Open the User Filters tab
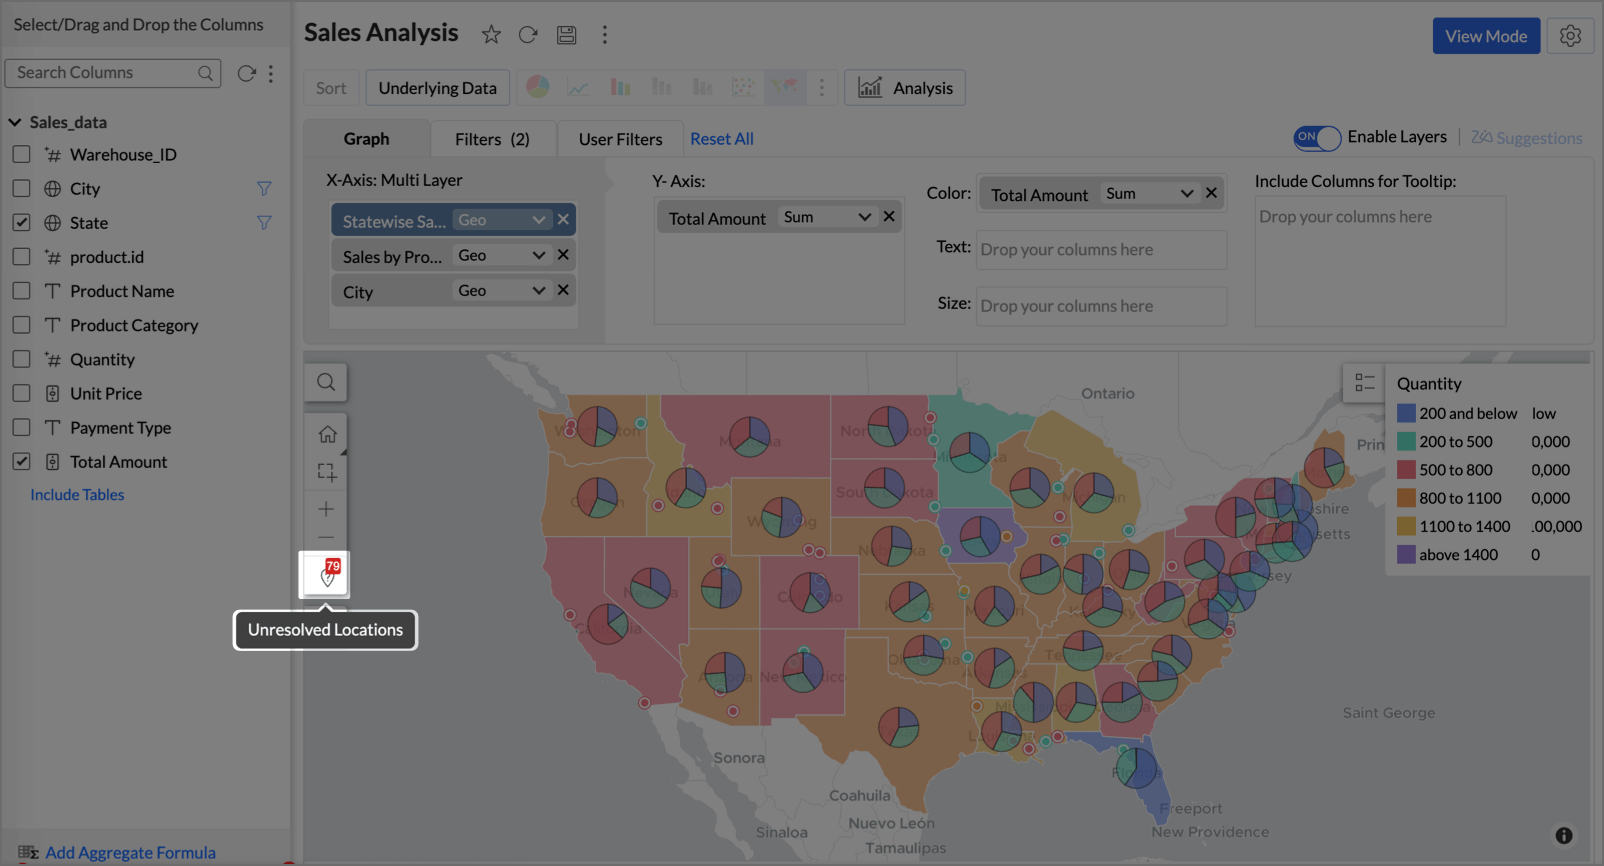The image size is (1604, 866). [620, 139]
